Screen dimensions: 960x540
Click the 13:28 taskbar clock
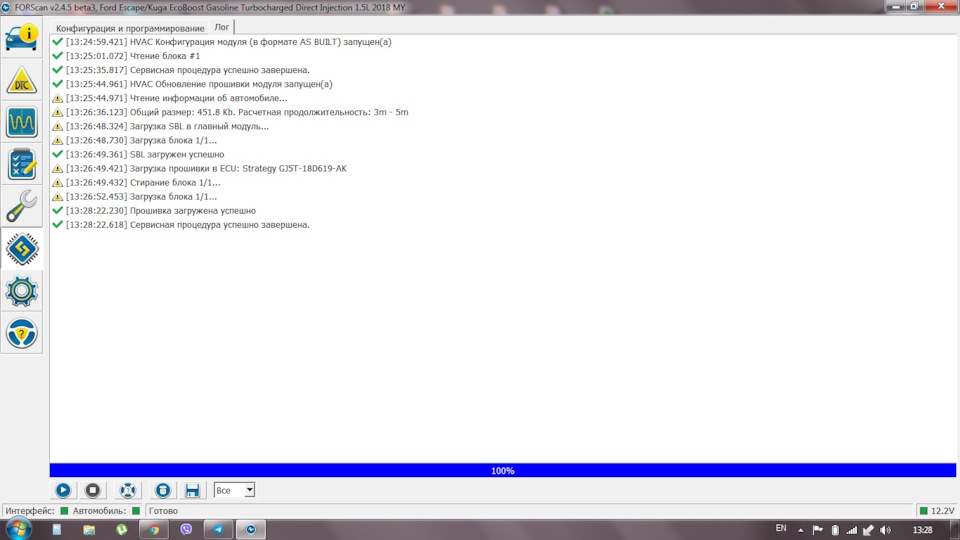click(x=923, y=530)
